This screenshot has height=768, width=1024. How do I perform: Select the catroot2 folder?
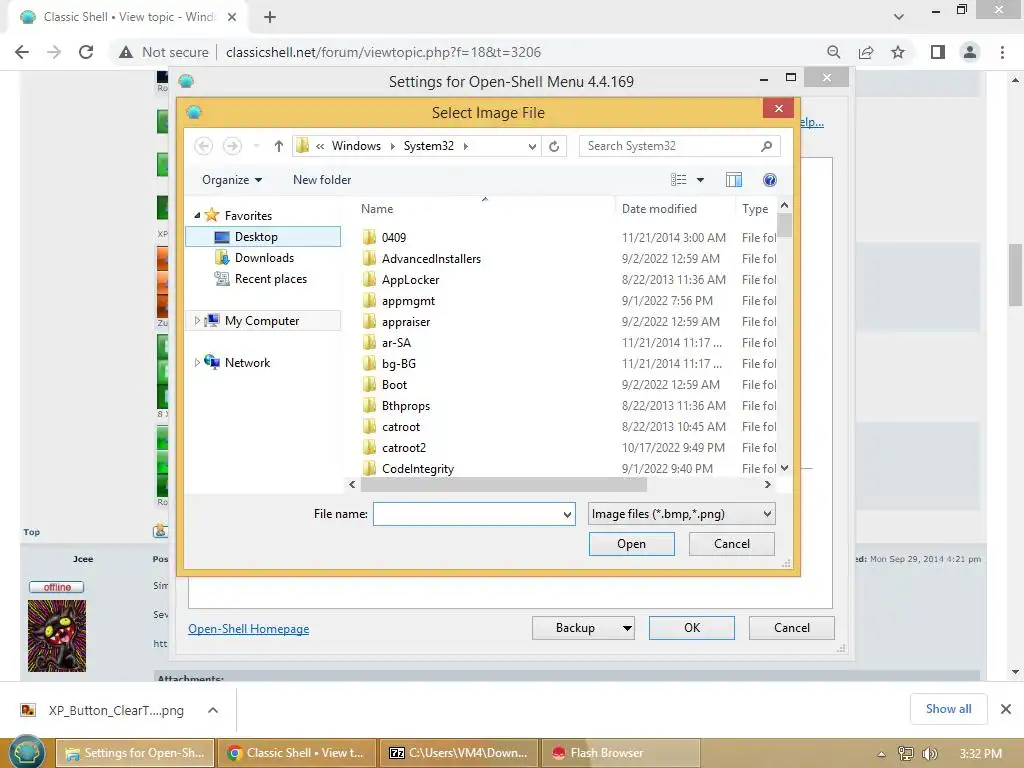(x=404, y=448)
